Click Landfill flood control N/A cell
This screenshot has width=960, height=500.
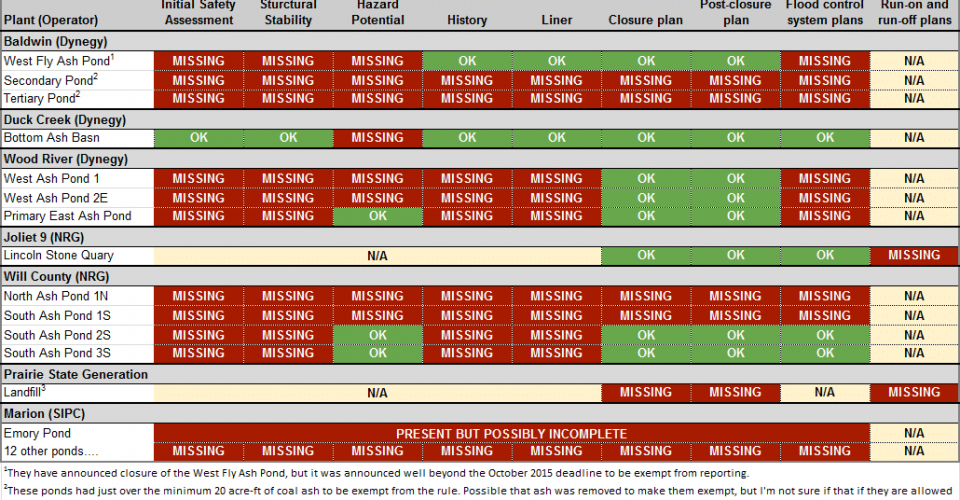825,392
